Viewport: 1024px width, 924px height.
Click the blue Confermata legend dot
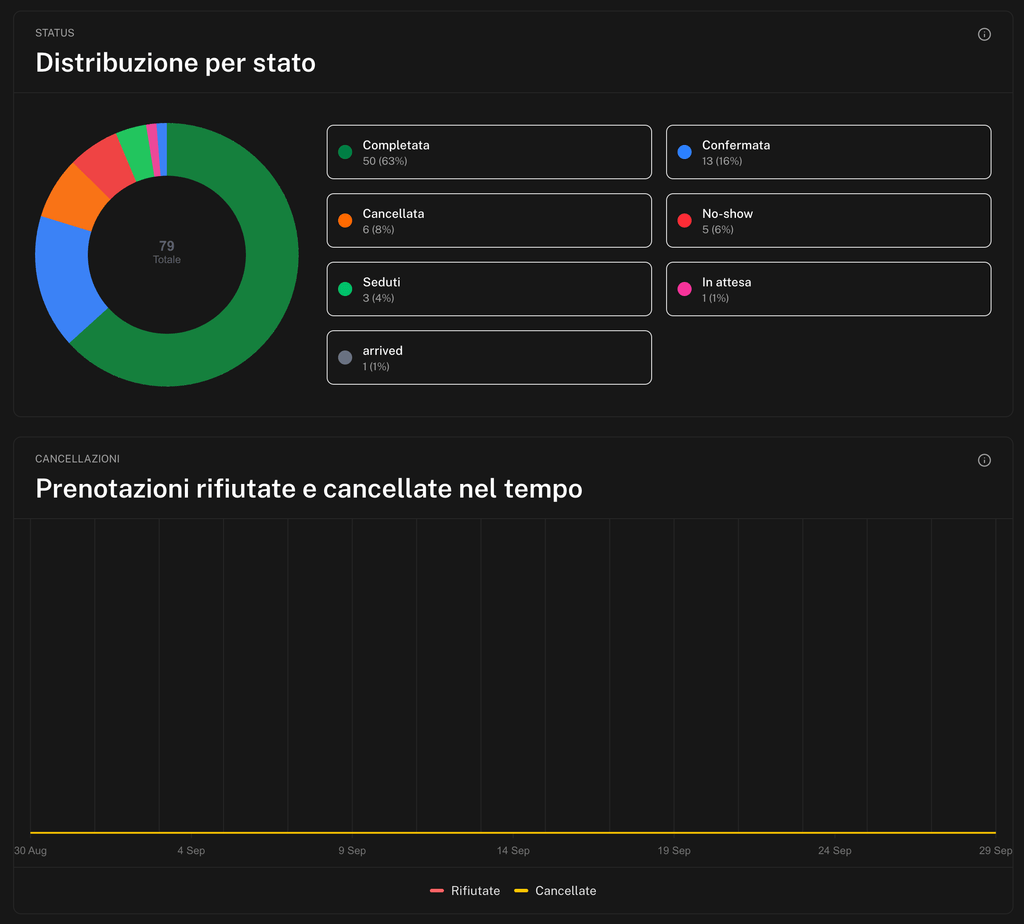pyautogui.click(x=684, y=152)
